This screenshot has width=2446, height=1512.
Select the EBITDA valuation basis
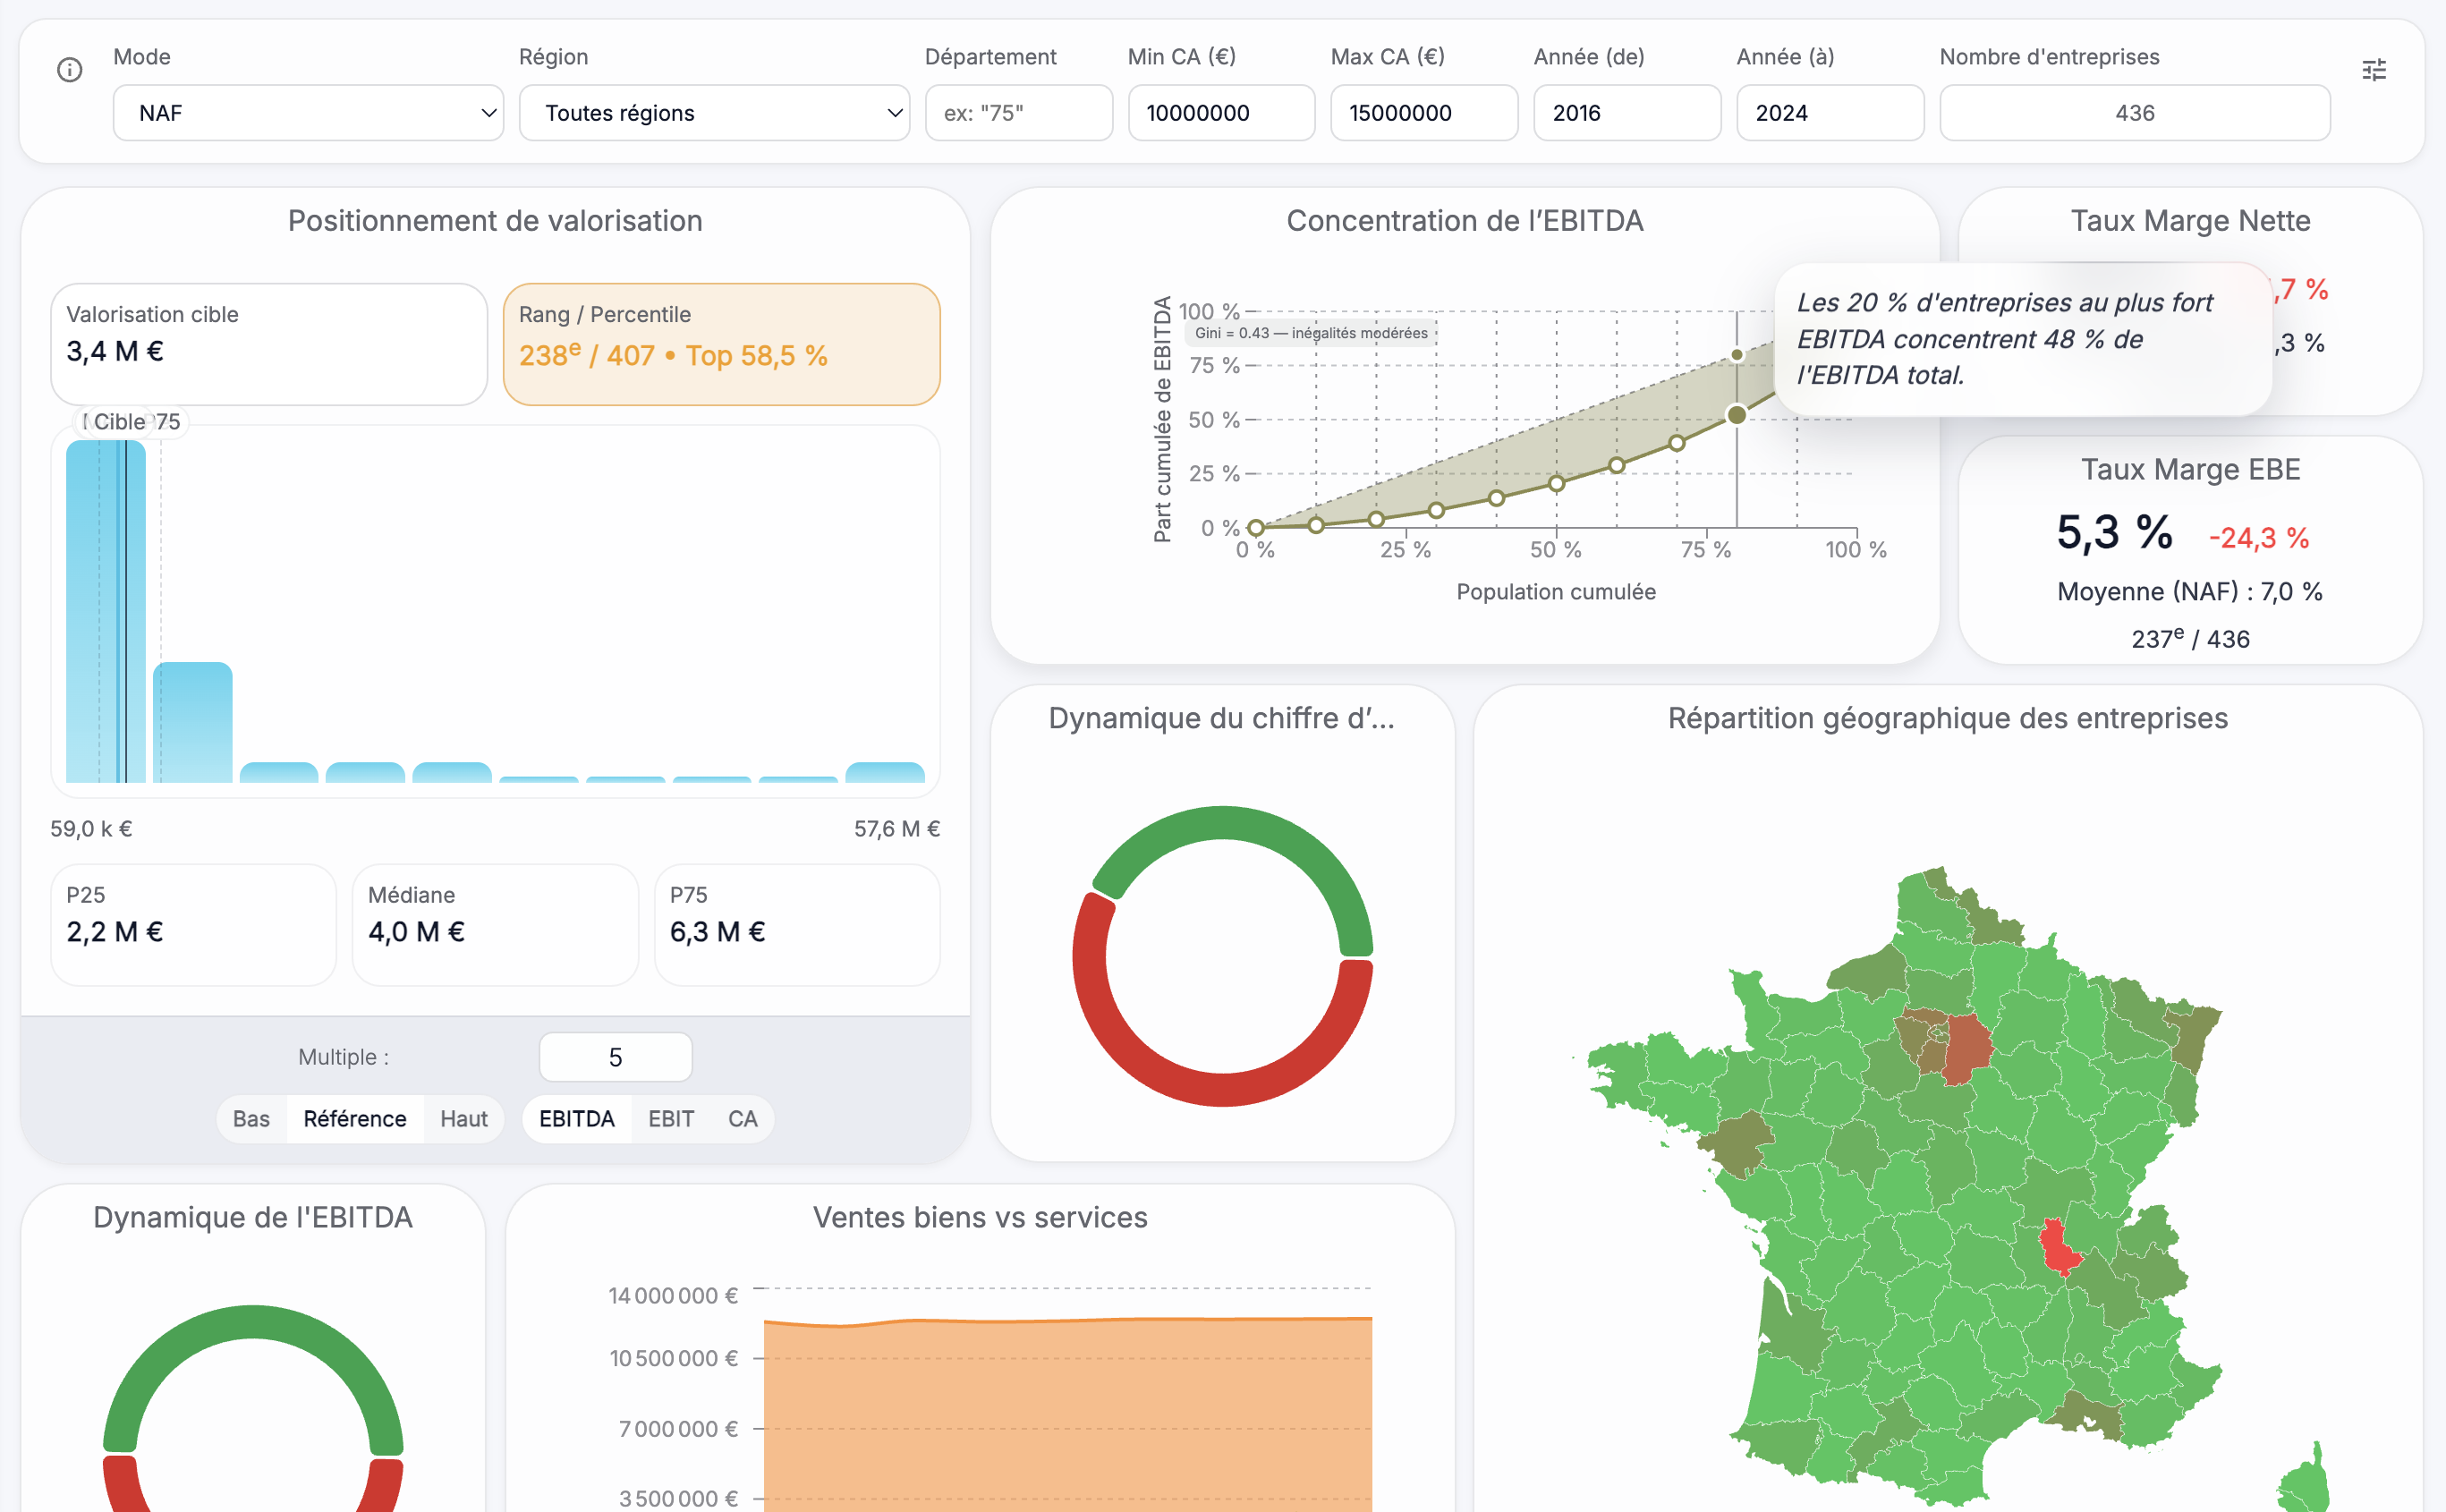(576, 1118)
